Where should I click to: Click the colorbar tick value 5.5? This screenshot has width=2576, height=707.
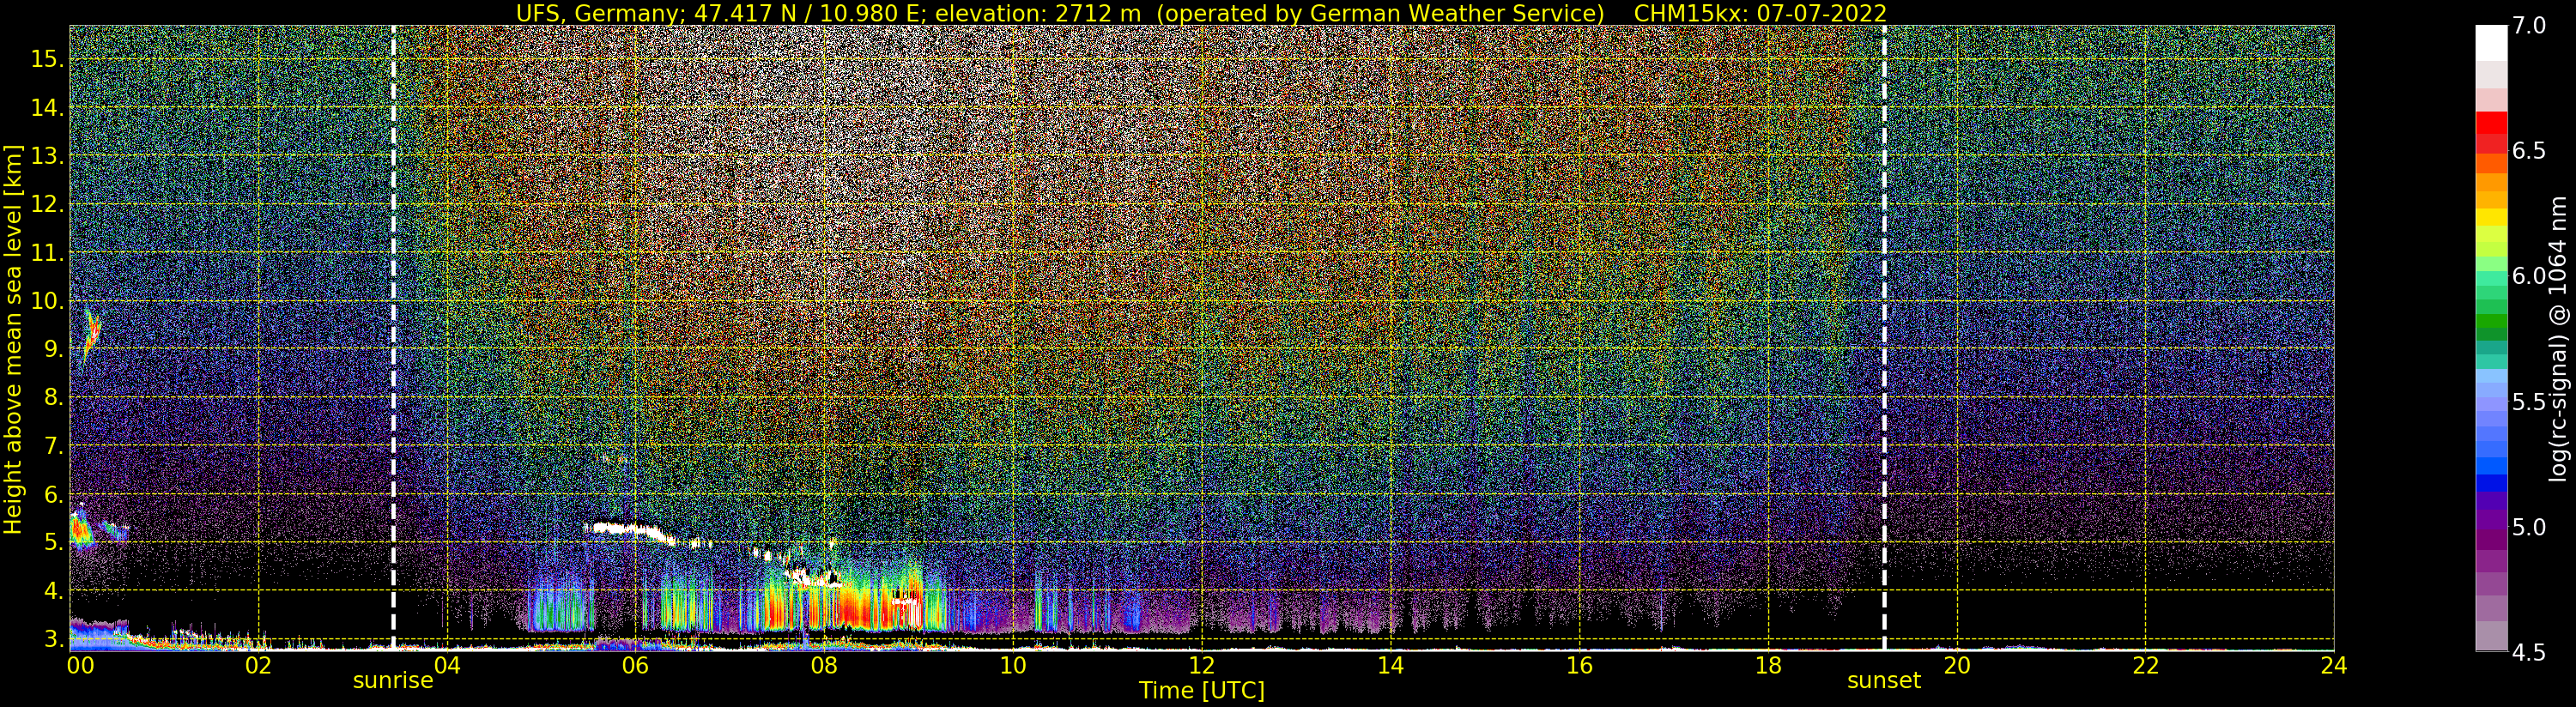click(2529, 402)
